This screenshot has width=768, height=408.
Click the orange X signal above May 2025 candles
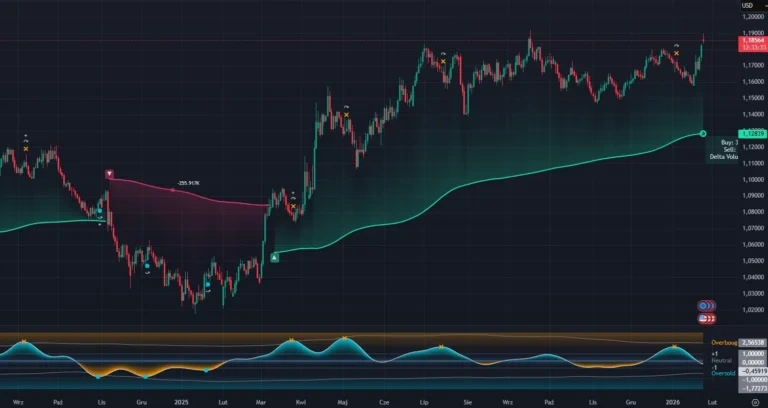point(346,115)
